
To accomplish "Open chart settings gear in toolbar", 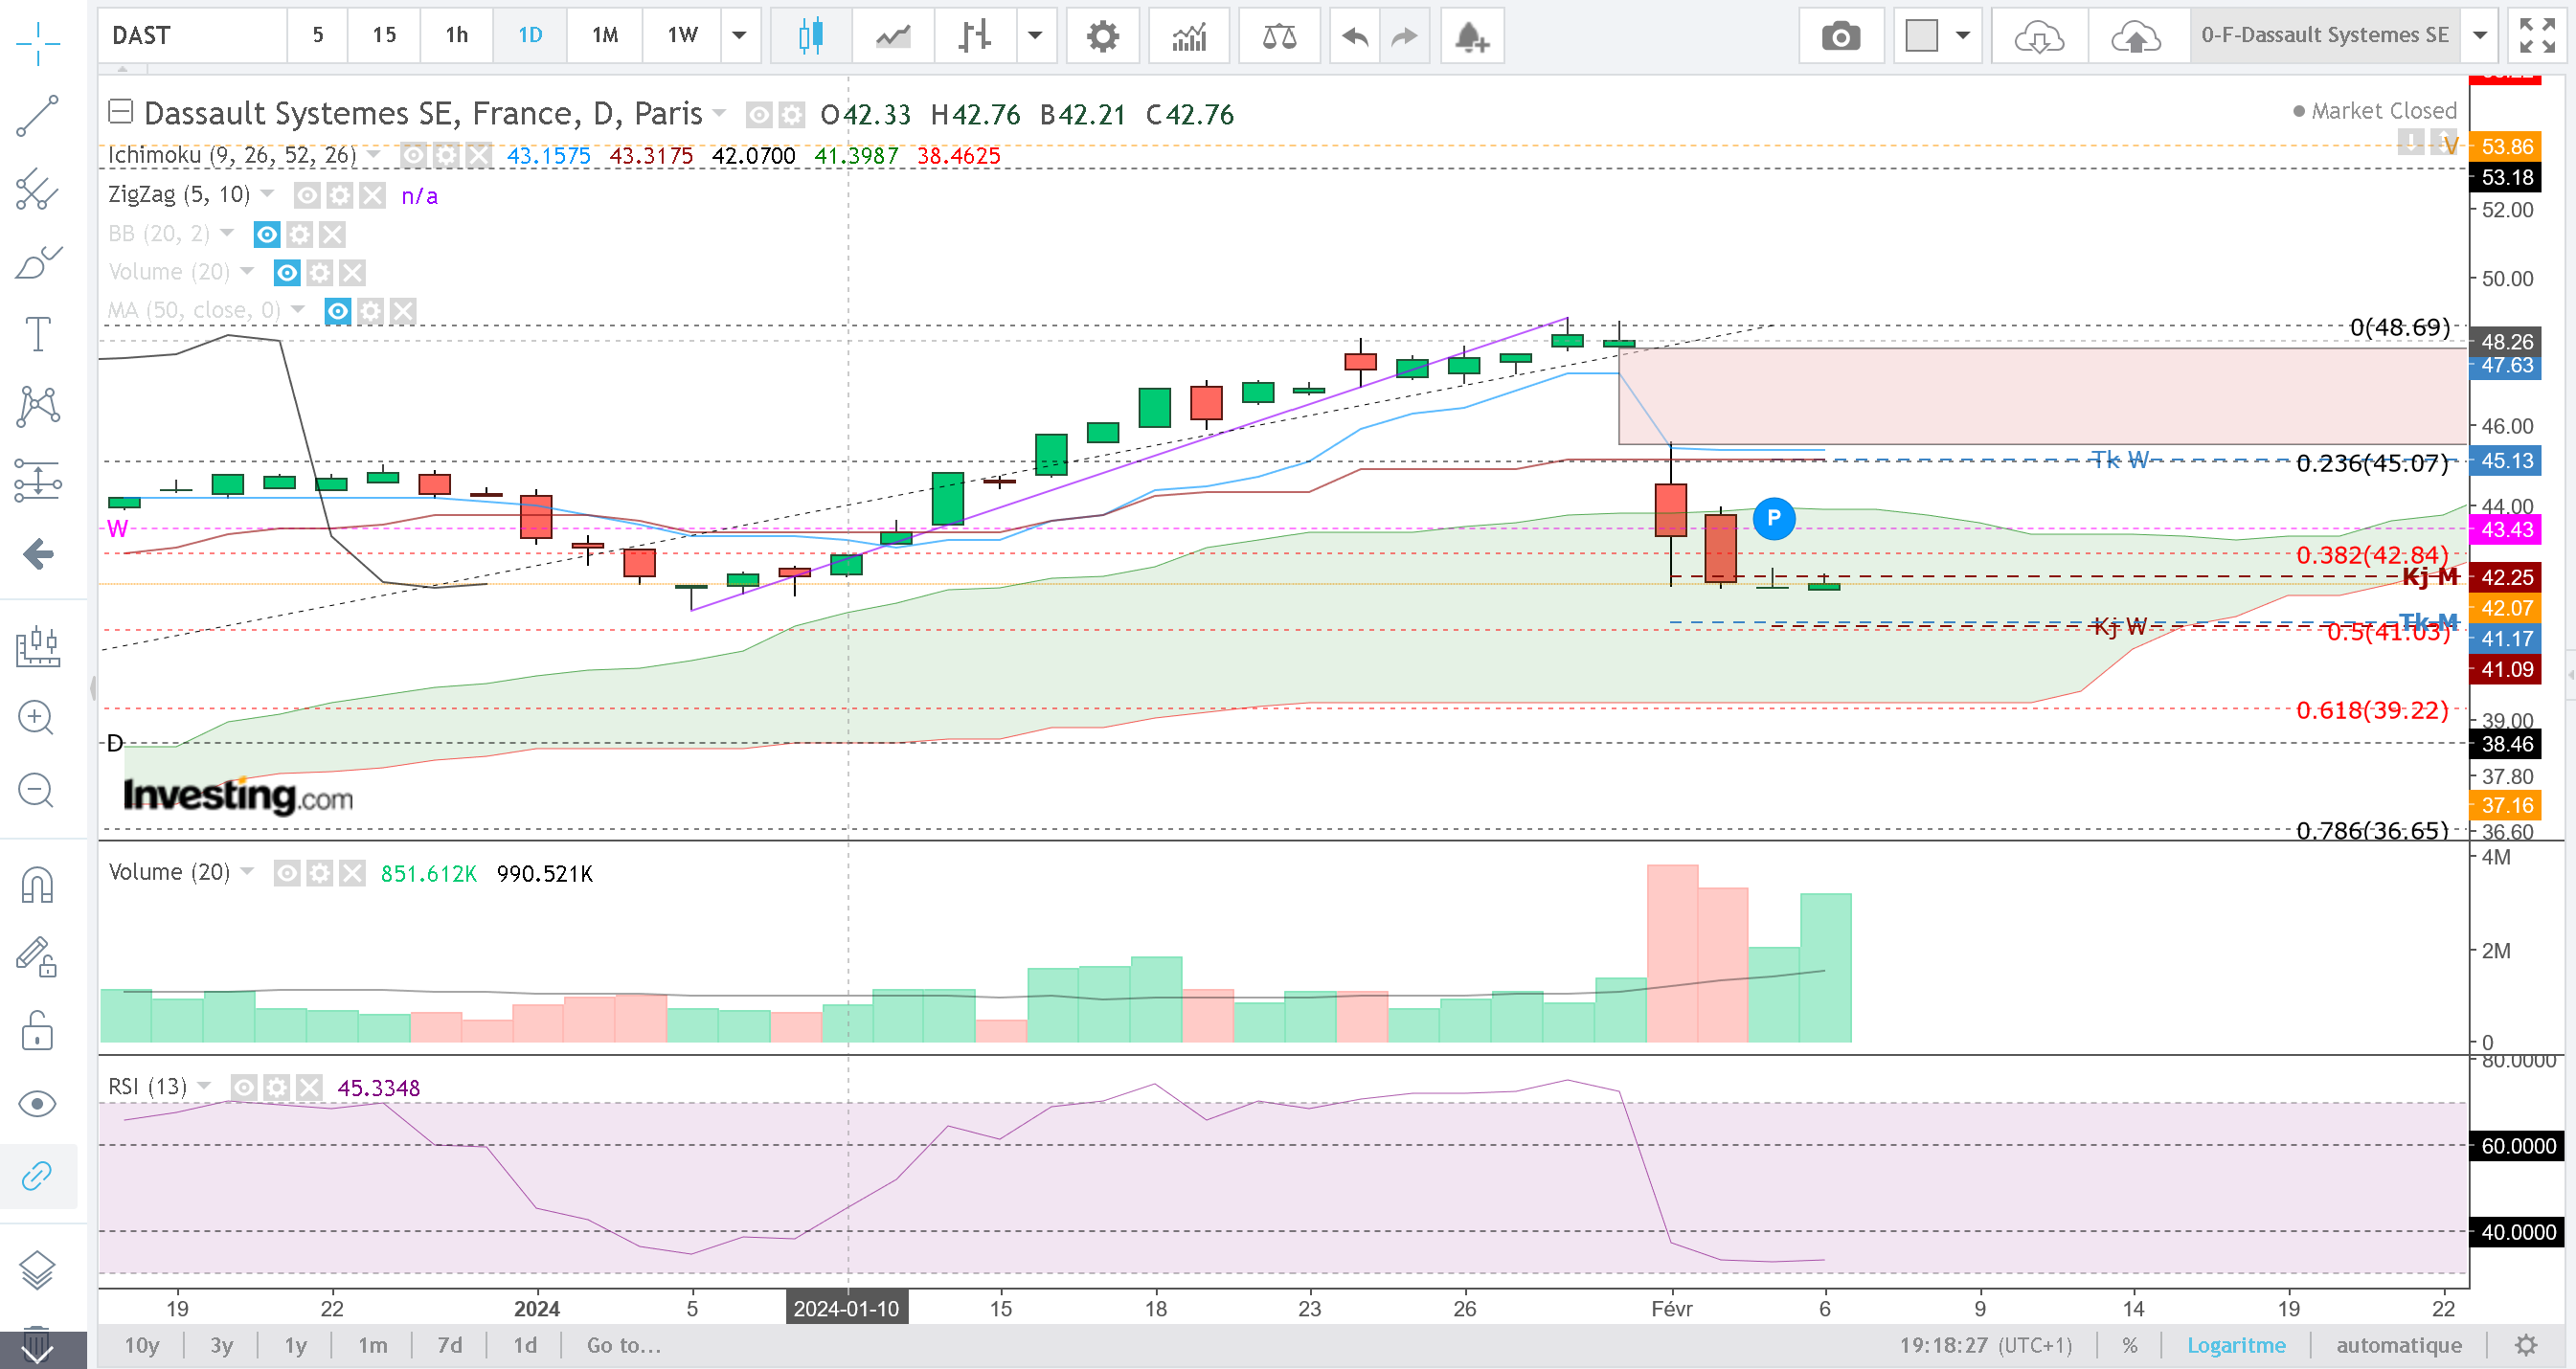I will pos(1102,36).
